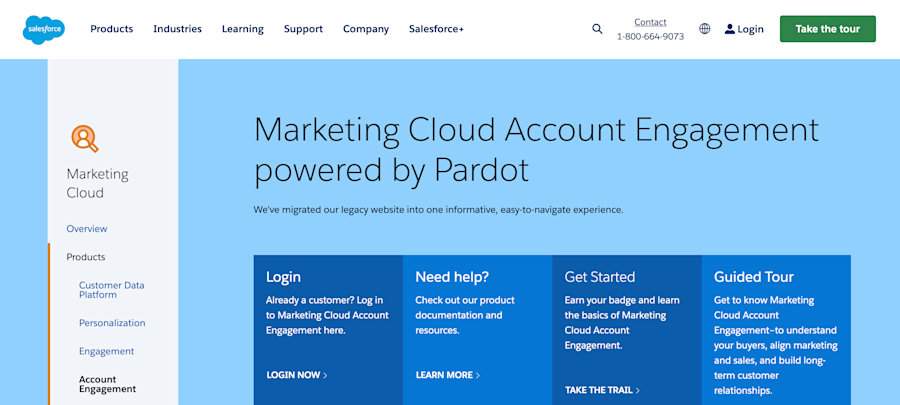Open the Company menu
Viewport: 900px width, 405px height.
pos(366,29)
